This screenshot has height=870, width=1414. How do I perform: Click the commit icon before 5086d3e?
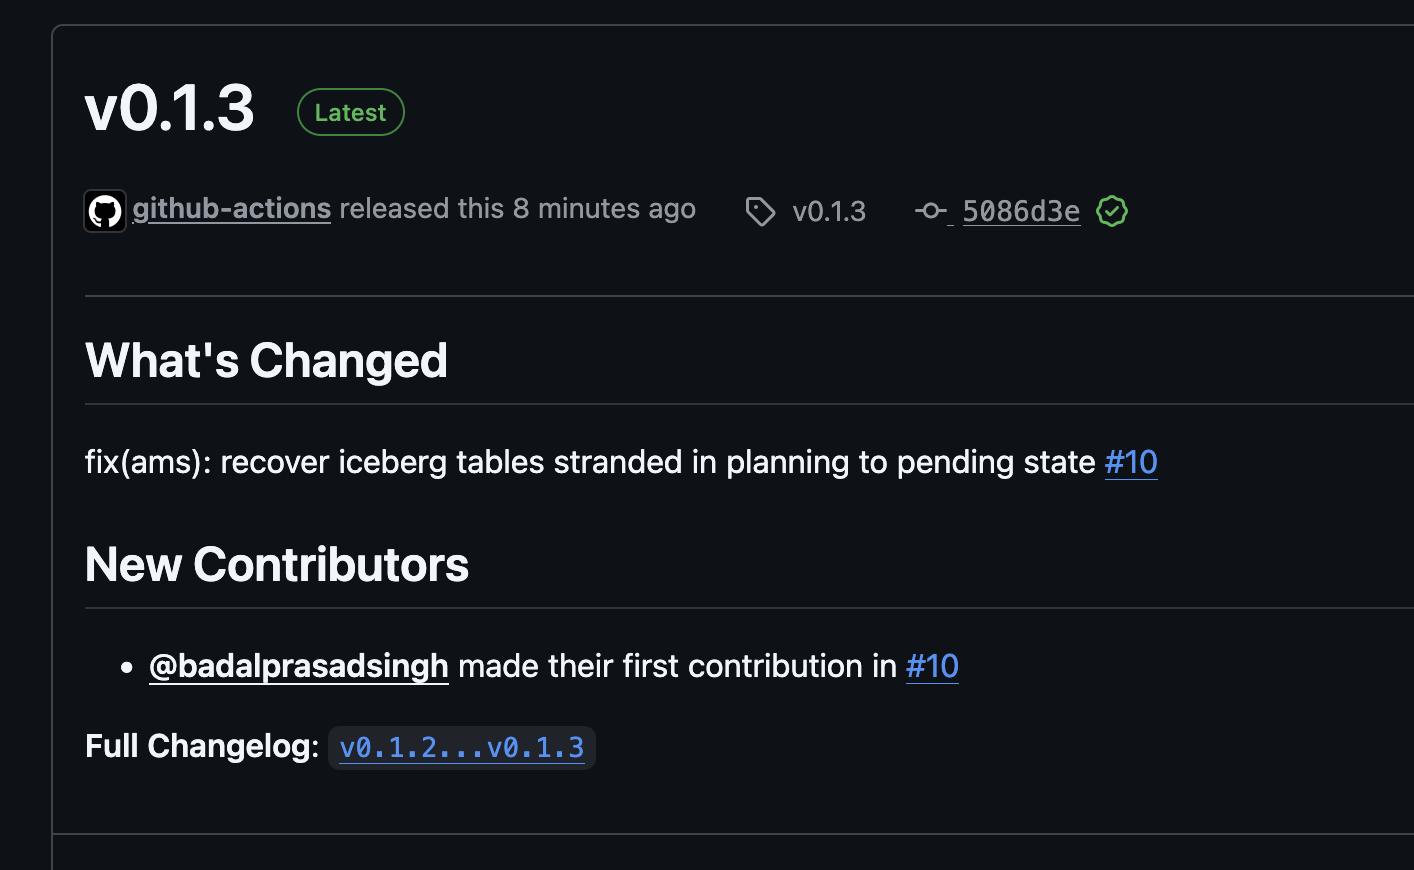(x=931, y=210)
